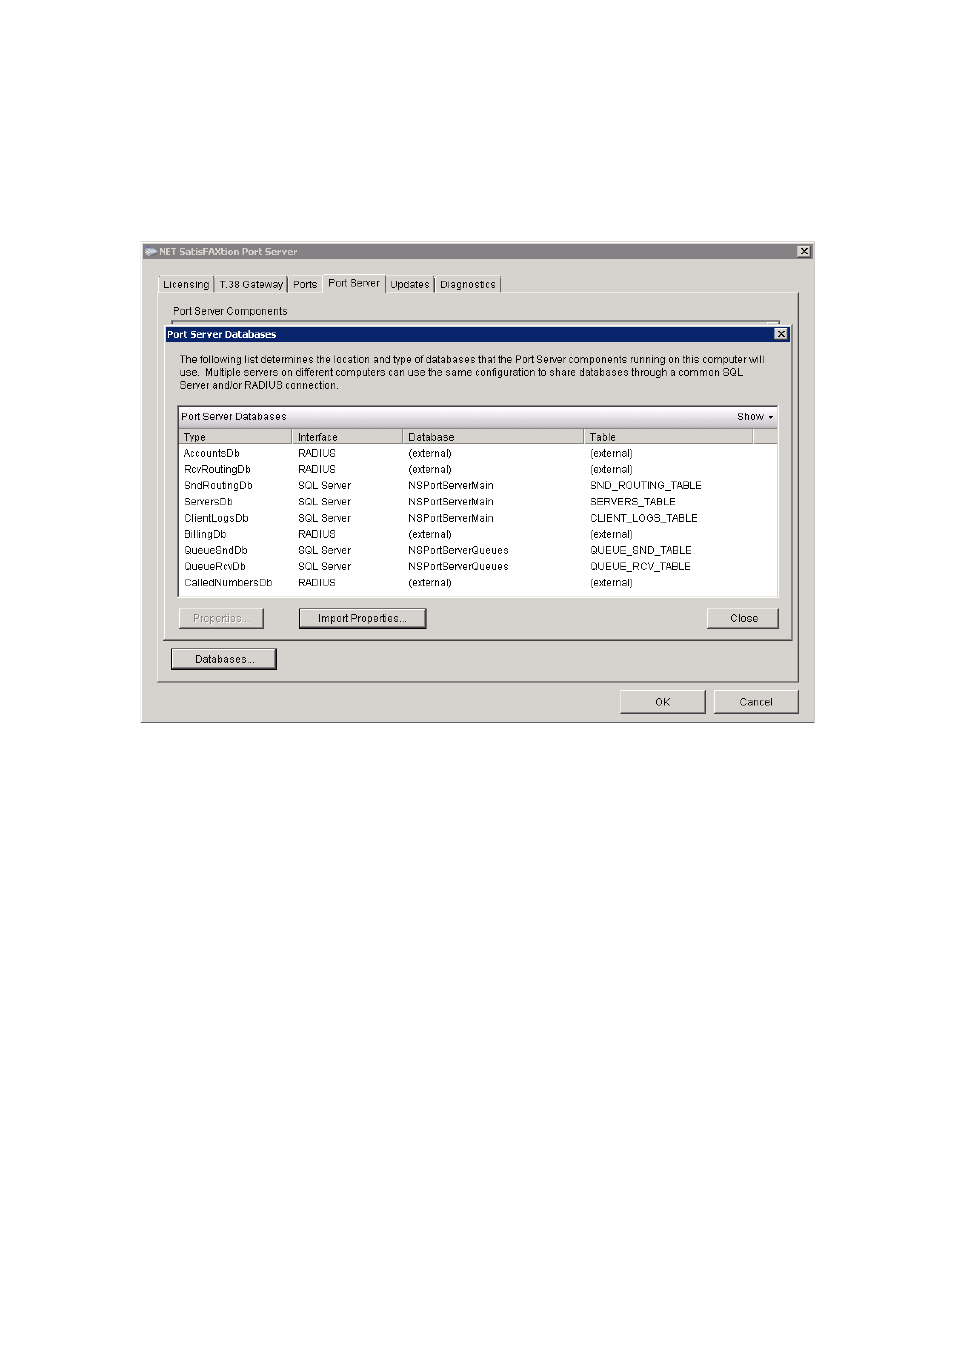Viewport: 954px width, 1350px height.
Task: Select the QueueSndDb row
Action: (x=478, y=550)
